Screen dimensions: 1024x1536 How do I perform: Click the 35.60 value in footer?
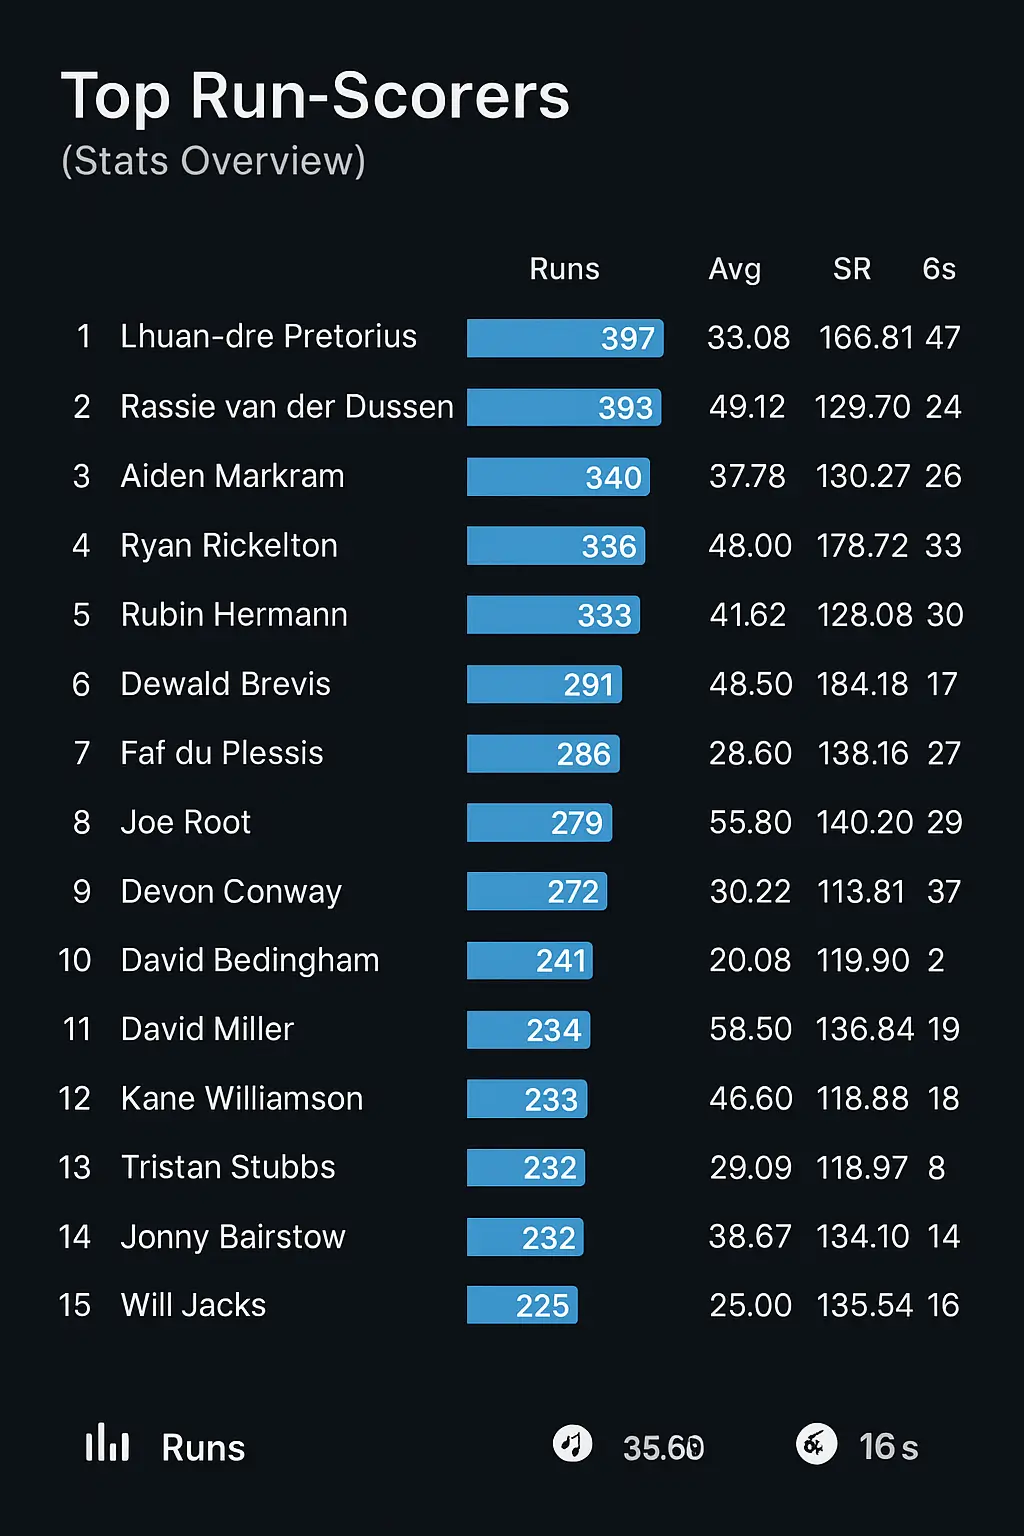click(663, 1448)
